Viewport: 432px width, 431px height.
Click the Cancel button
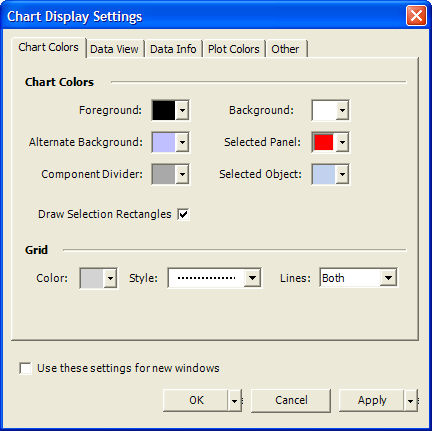click(x=291, y=400)
